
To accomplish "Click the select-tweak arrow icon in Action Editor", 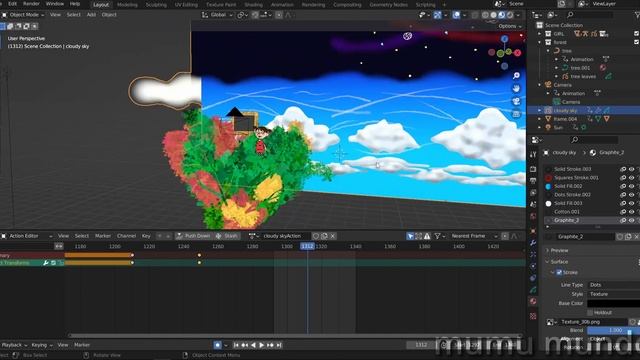I will pos(410,236).
